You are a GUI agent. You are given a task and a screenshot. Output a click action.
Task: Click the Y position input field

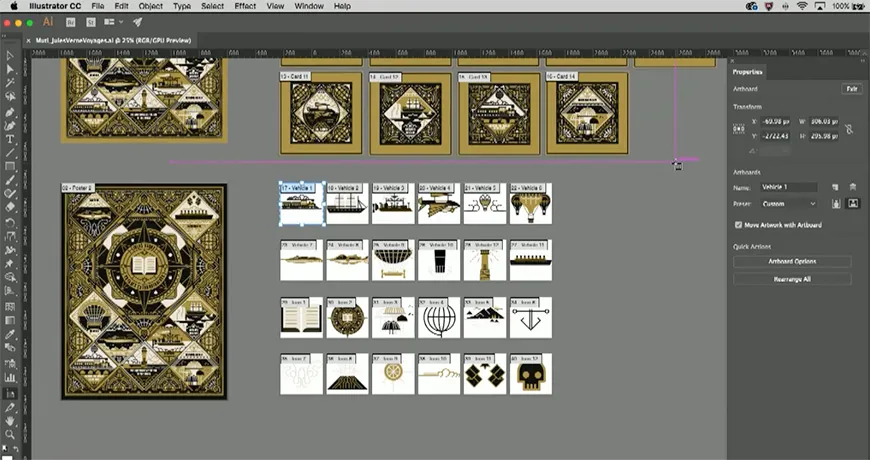[x=775, y=137]
